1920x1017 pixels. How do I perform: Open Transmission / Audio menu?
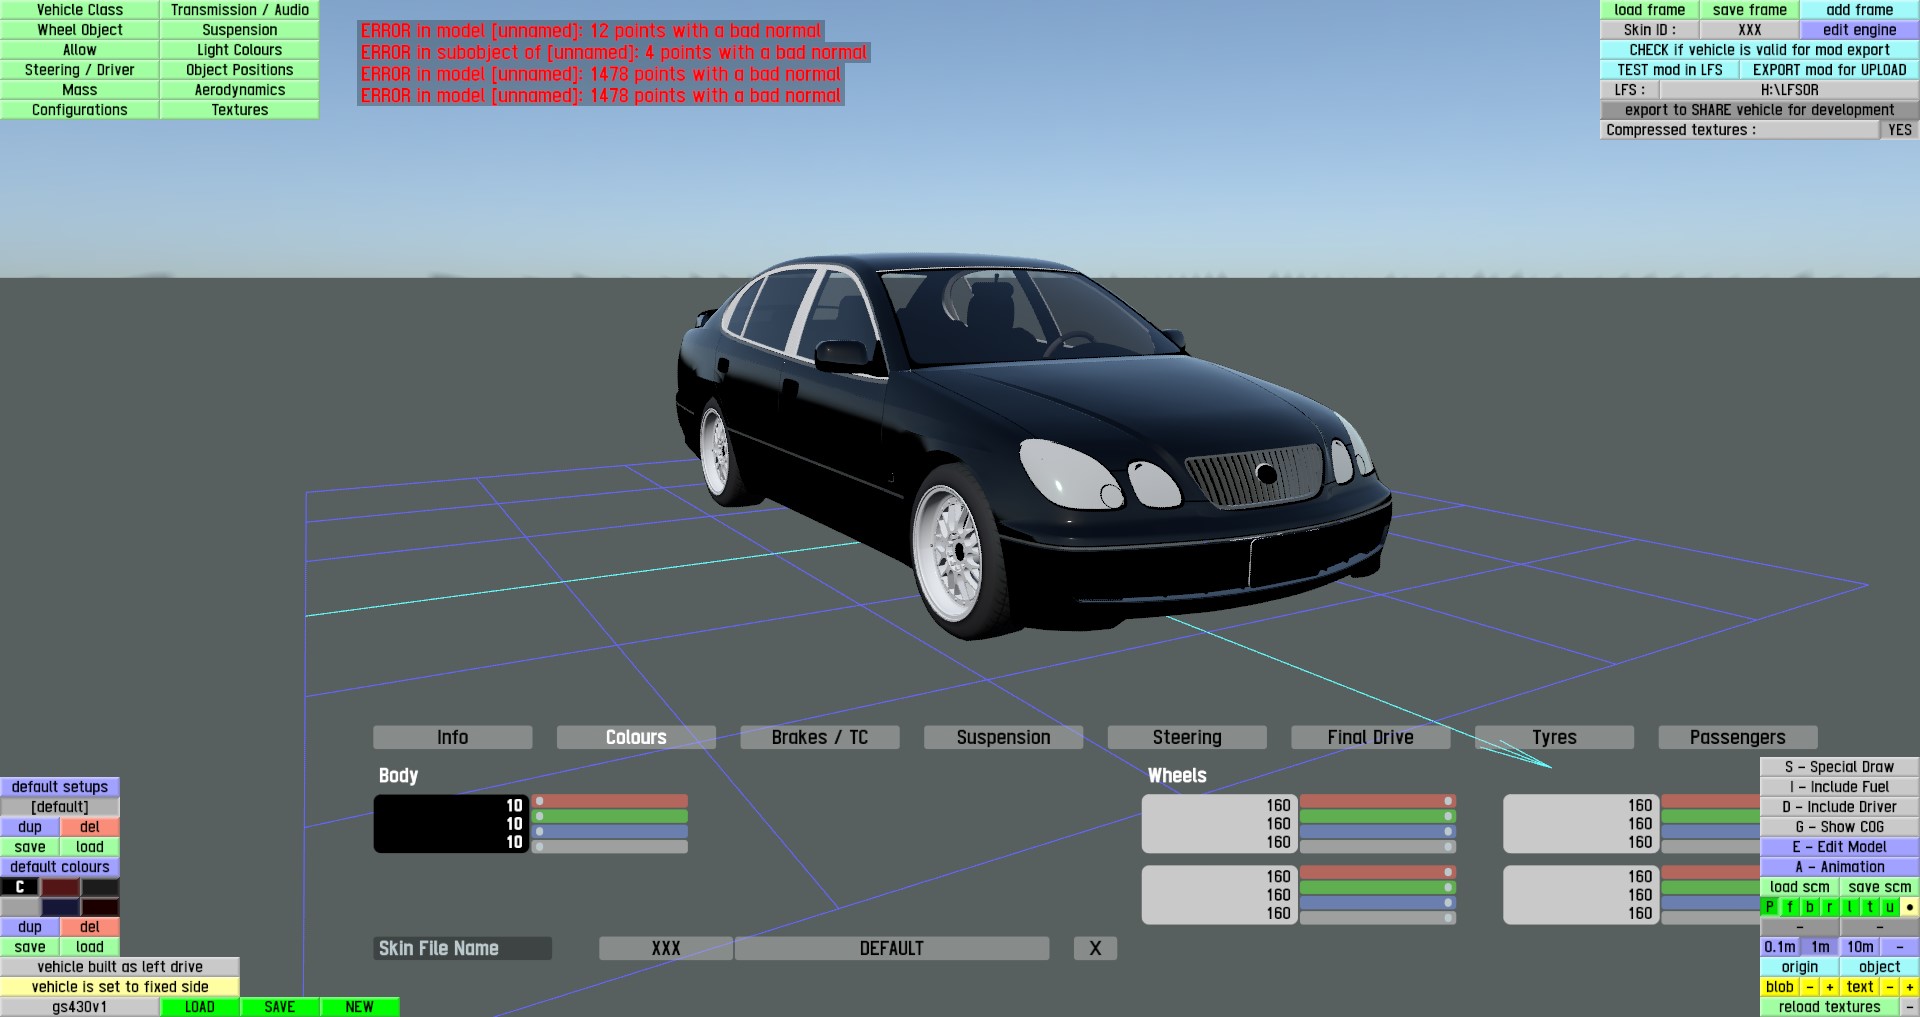pos(240,10)
